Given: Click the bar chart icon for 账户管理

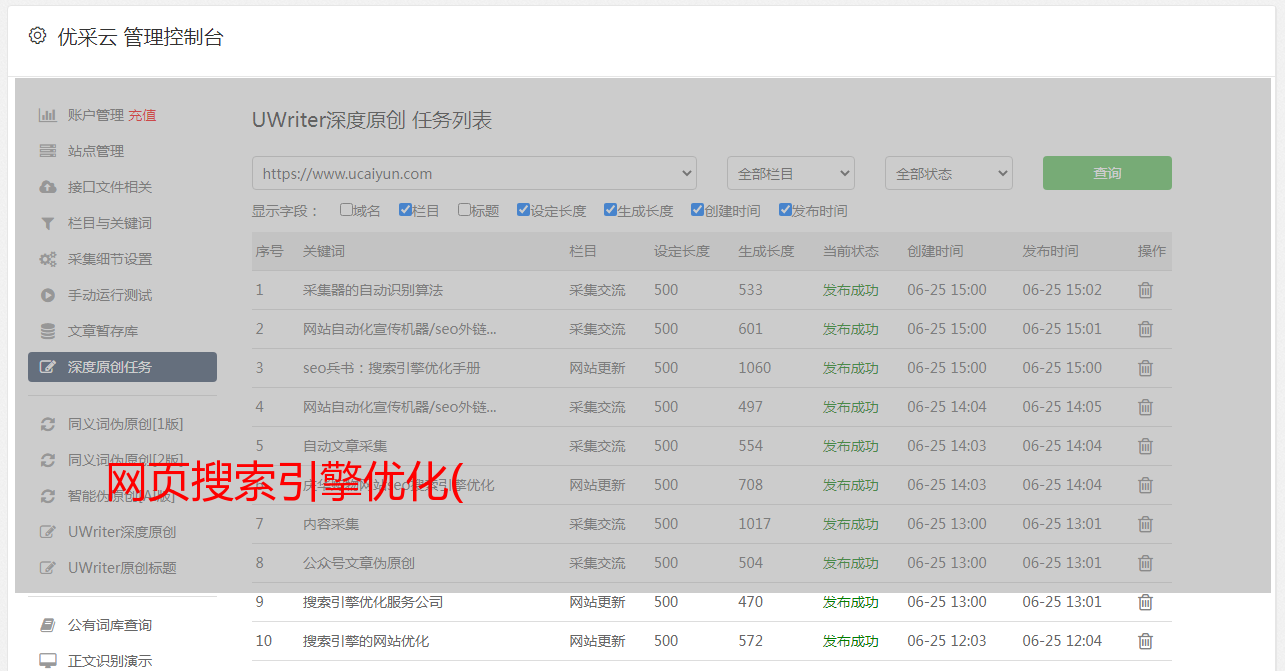Looking at the screenshot, I should [x=47, y=115].
